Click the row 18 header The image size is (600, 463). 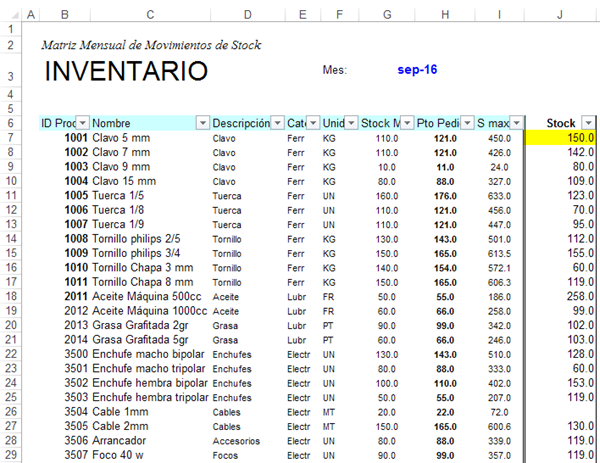pyautogui.click(x=9, y=298)
